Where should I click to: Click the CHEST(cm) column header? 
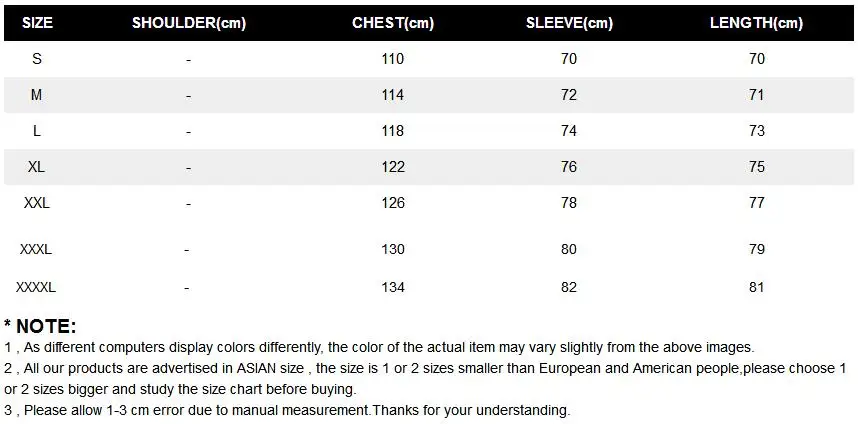point(393,23)
